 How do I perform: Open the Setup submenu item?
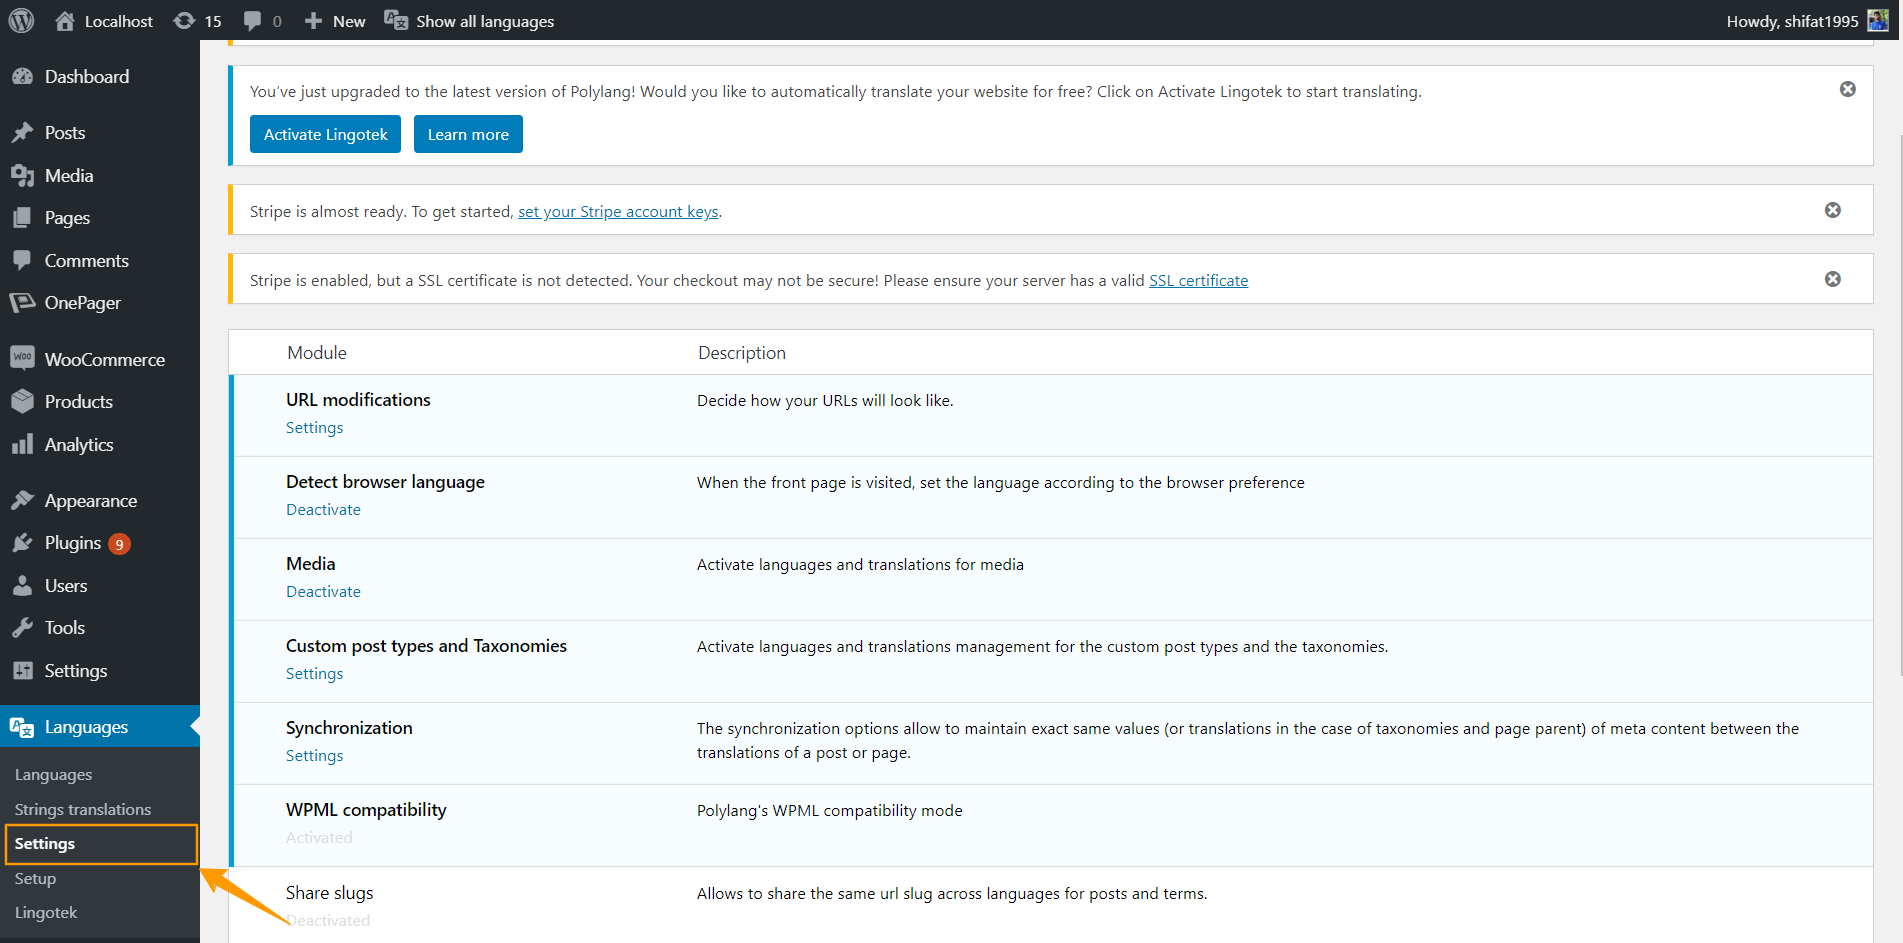(x=35, y=879)
